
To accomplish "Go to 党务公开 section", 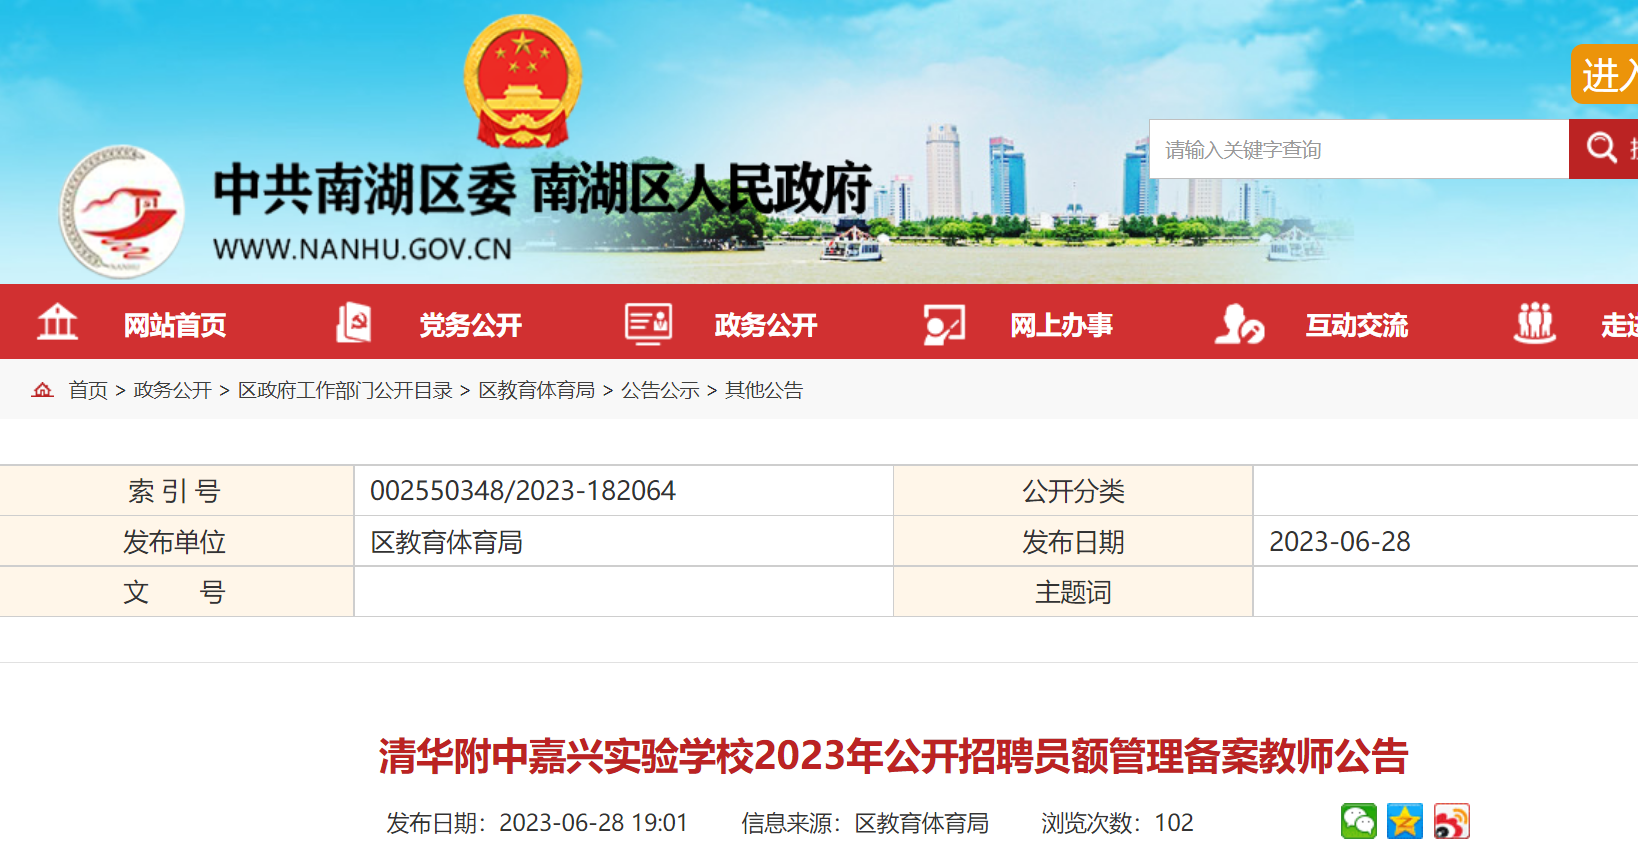I will [x=470, y=325].
